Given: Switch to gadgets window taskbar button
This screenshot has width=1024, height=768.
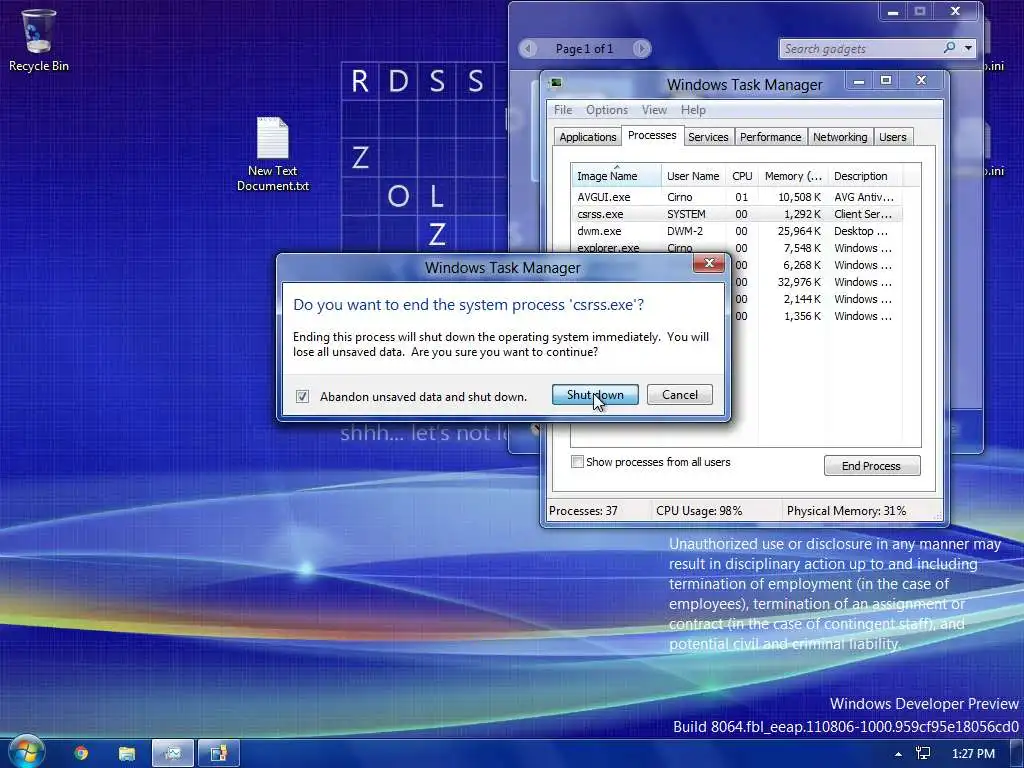Looking at the screenshot, I should (x=219, y=754).
